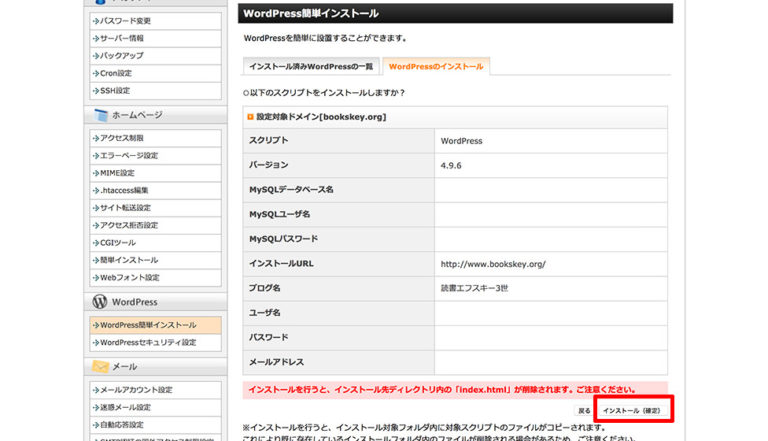768x441 pixels.
Task: Open Cron設定 page
Action: point(156,74)
